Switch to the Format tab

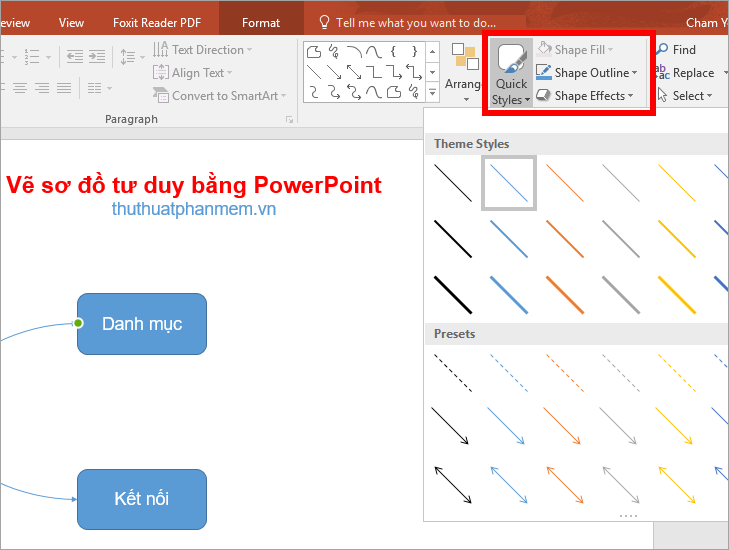point(261,22)
